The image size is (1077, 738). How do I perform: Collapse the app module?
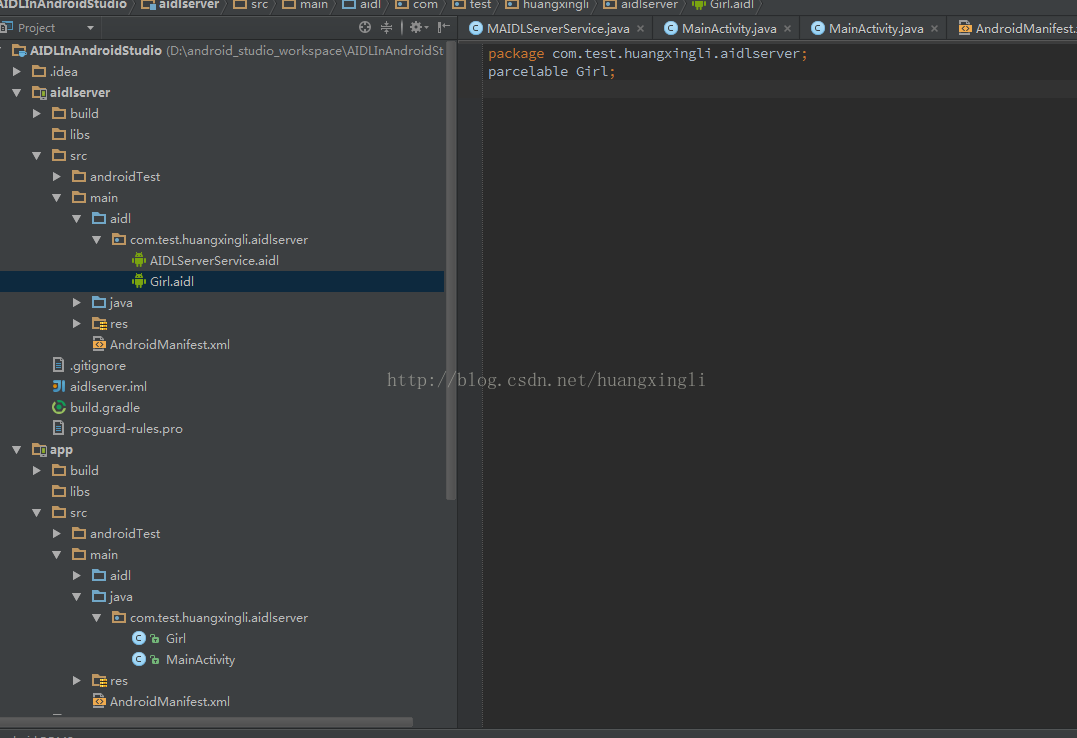17,449
